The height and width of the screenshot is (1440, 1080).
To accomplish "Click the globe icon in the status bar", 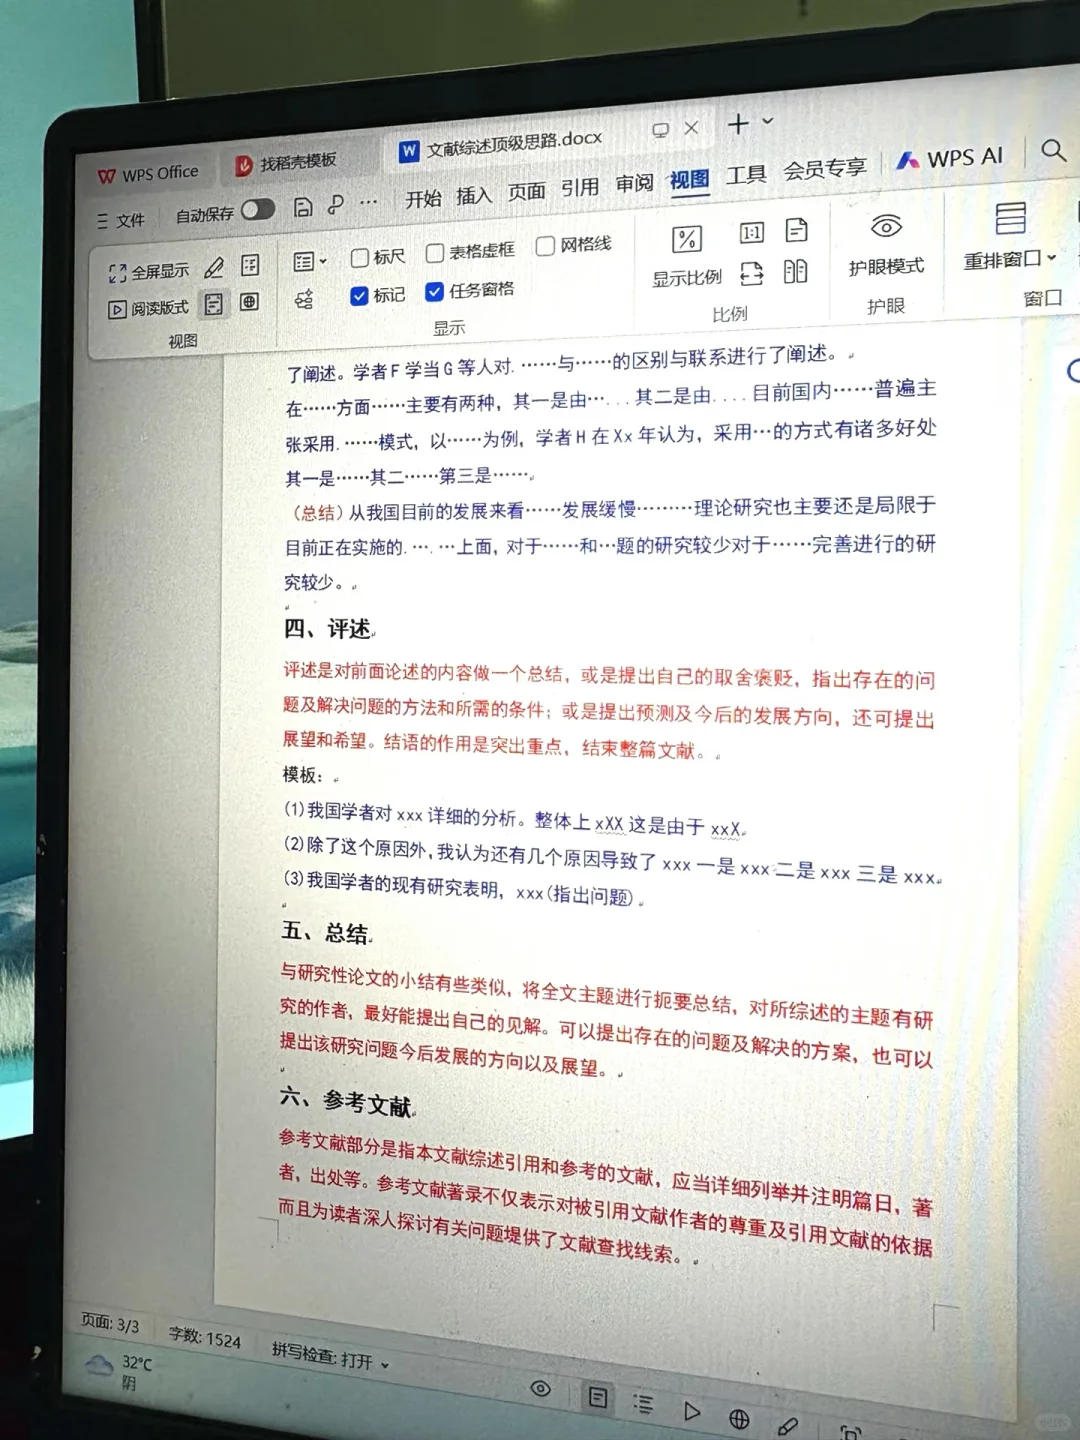I will 740,1417.
